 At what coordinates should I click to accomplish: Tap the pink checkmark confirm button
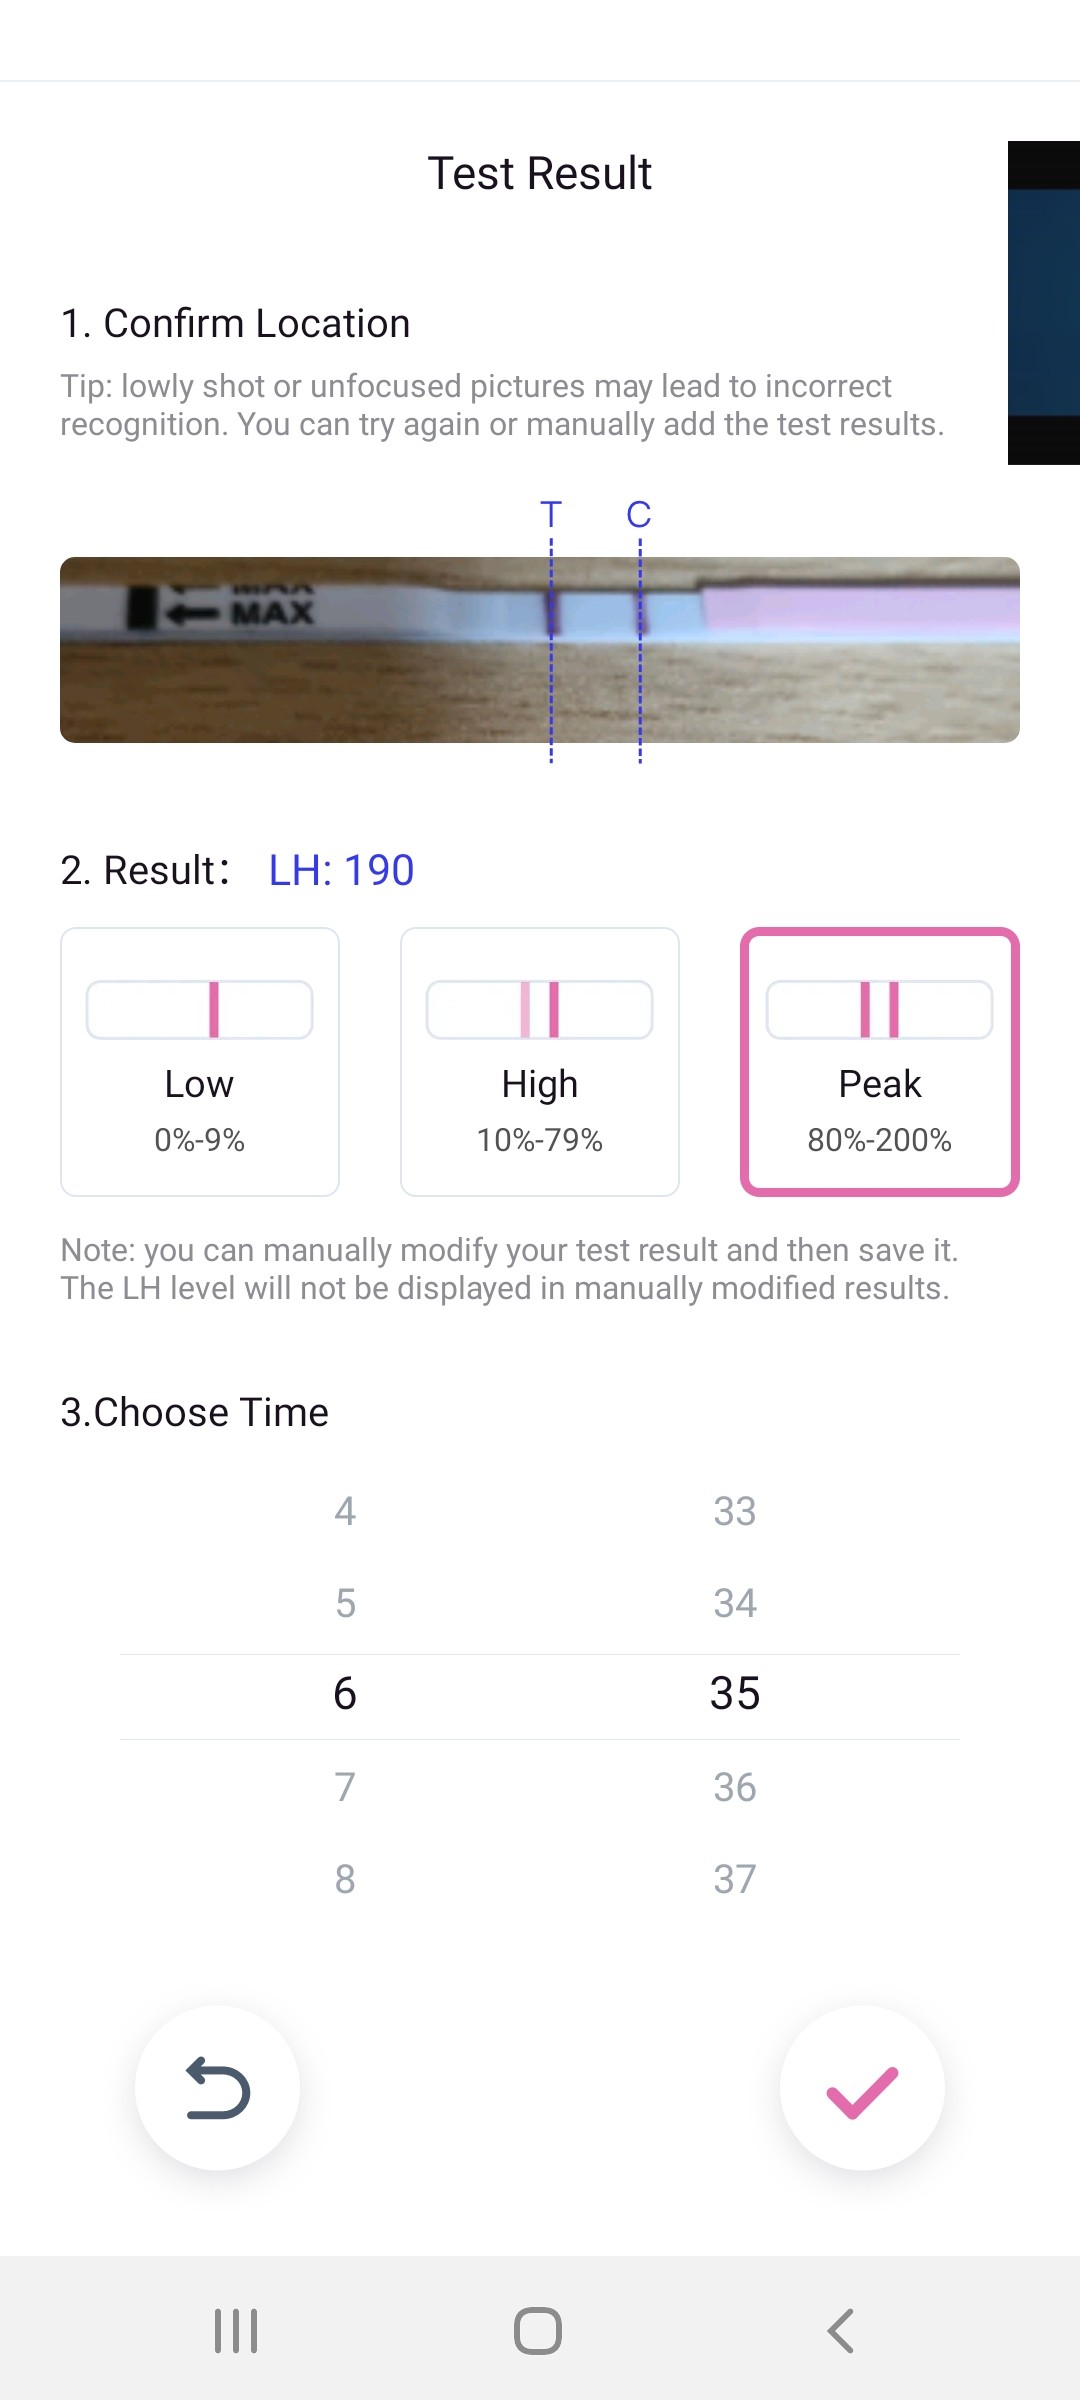coord(862,2088)
